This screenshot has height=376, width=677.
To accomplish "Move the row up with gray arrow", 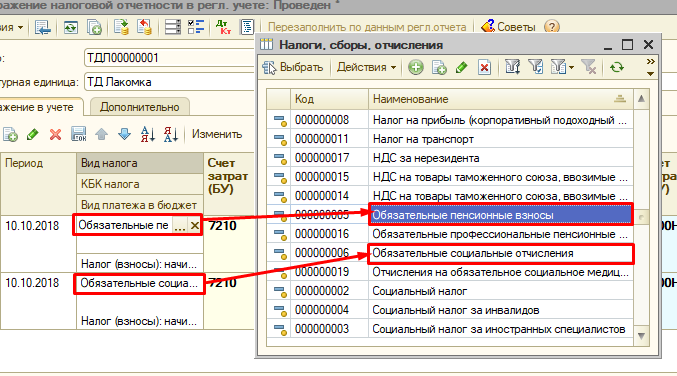I will (101, 134).
